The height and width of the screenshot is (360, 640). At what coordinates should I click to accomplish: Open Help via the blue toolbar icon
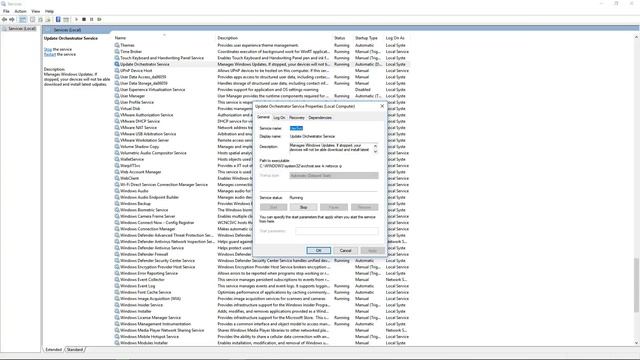(x=58, y=19)
